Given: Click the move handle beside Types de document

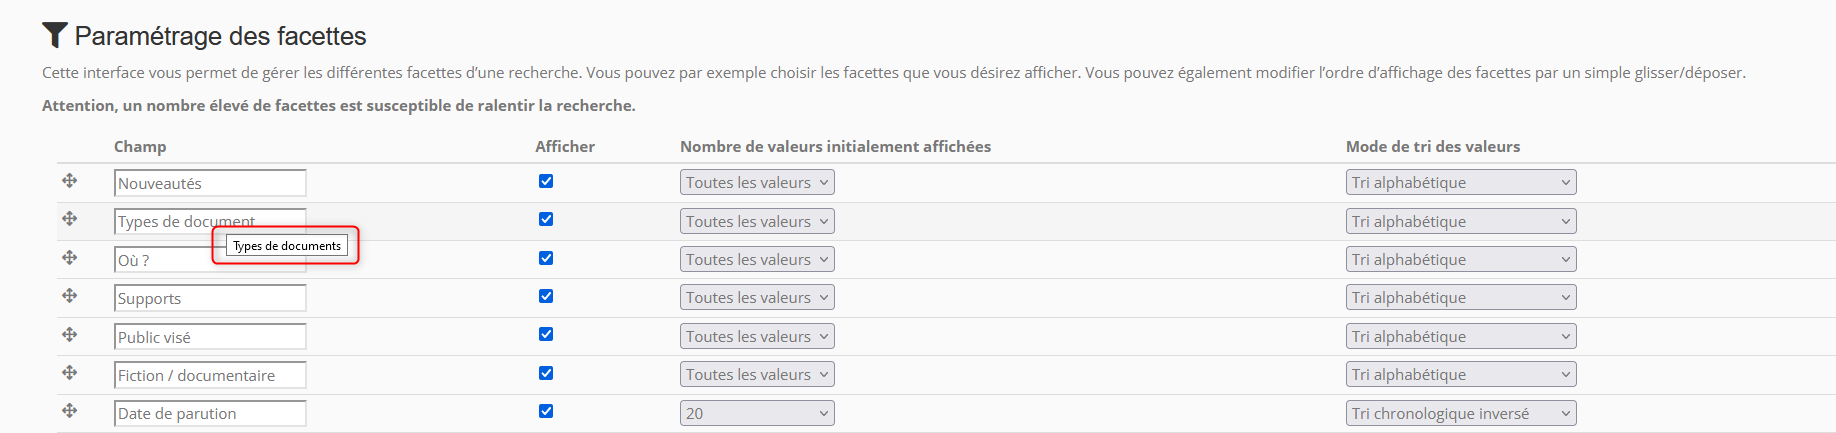Looking at the screenshot, I should point(69,219).
